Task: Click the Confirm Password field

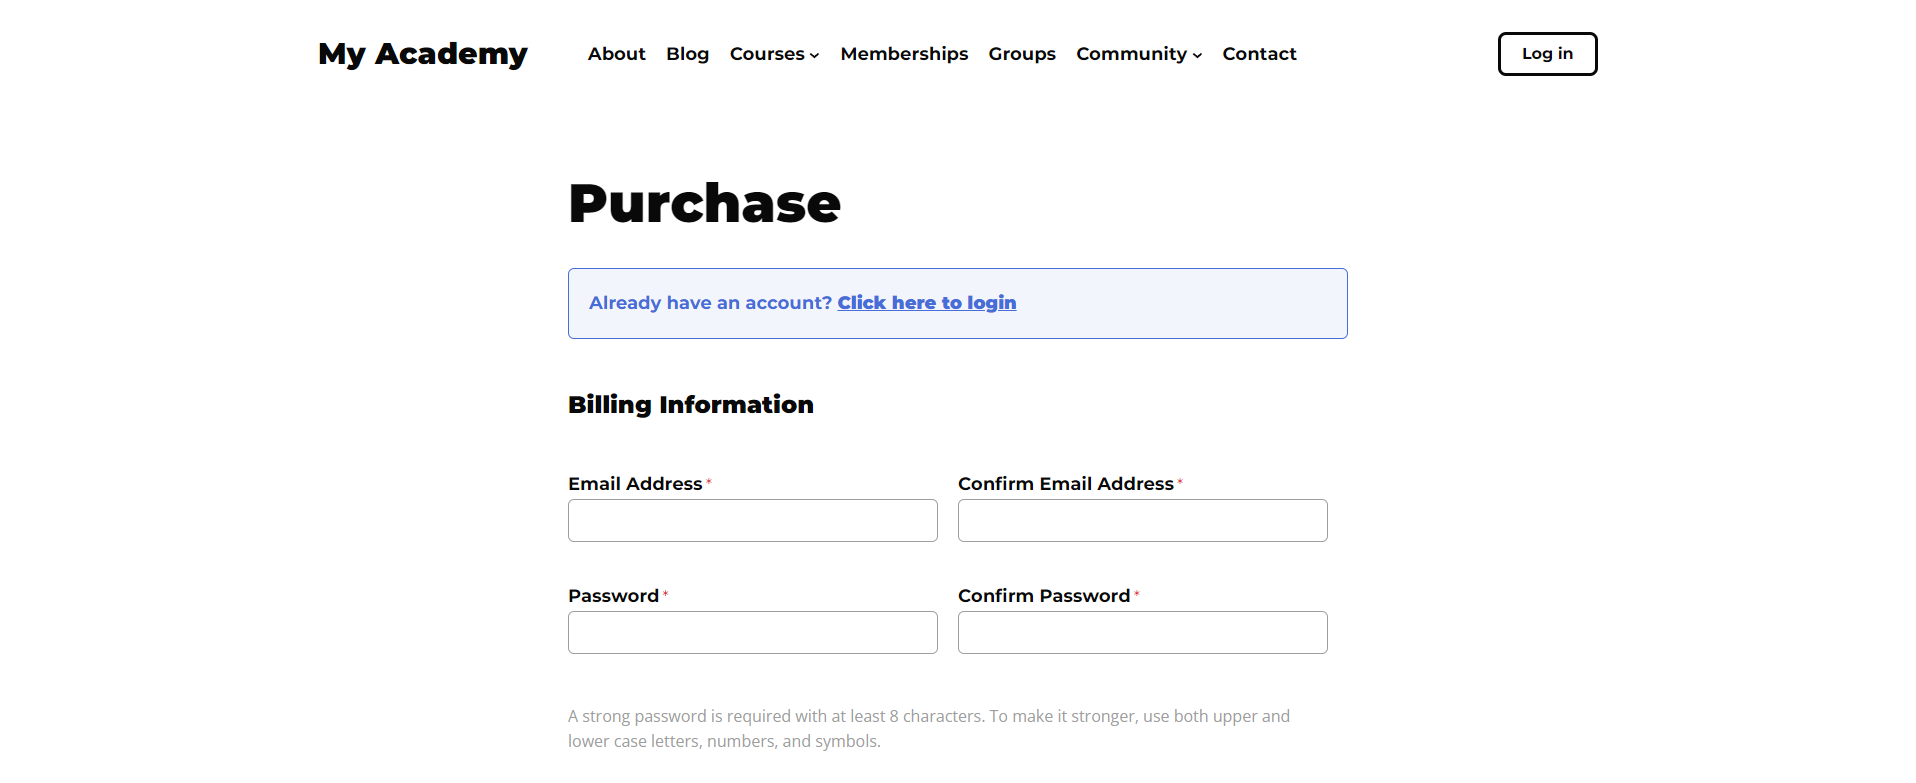Action: pos(1142,632)
